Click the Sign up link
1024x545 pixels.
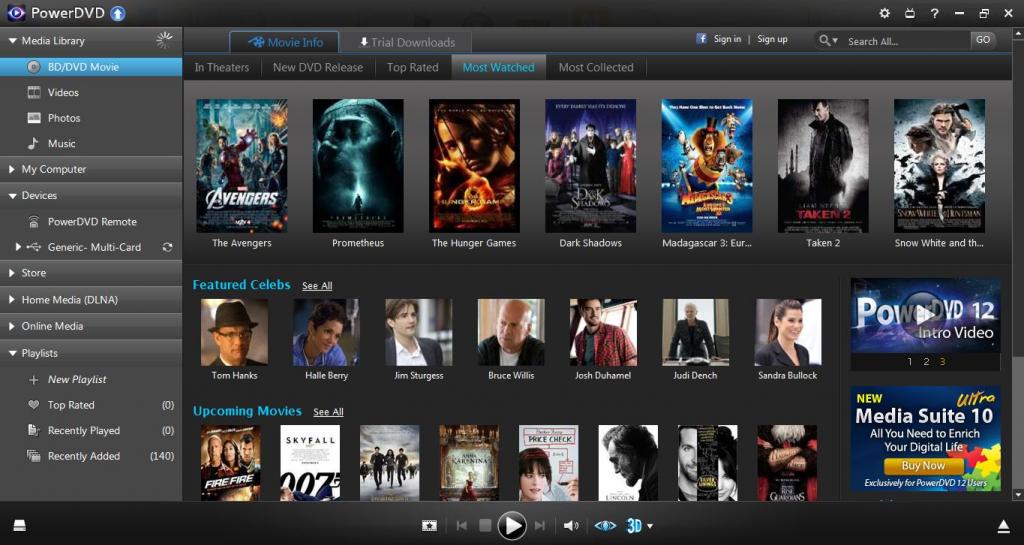[773, 39]
